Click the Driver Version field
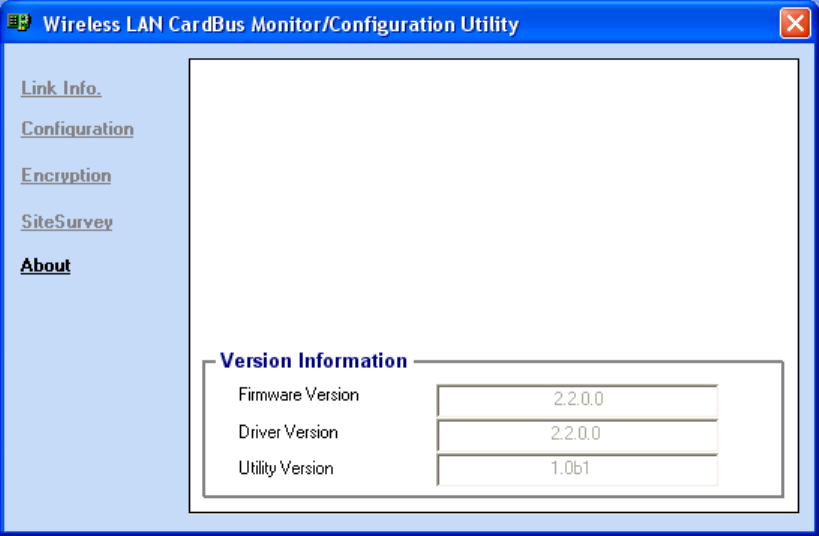The height and width of the screenshot is (536, 819). [x=577, y=435]
